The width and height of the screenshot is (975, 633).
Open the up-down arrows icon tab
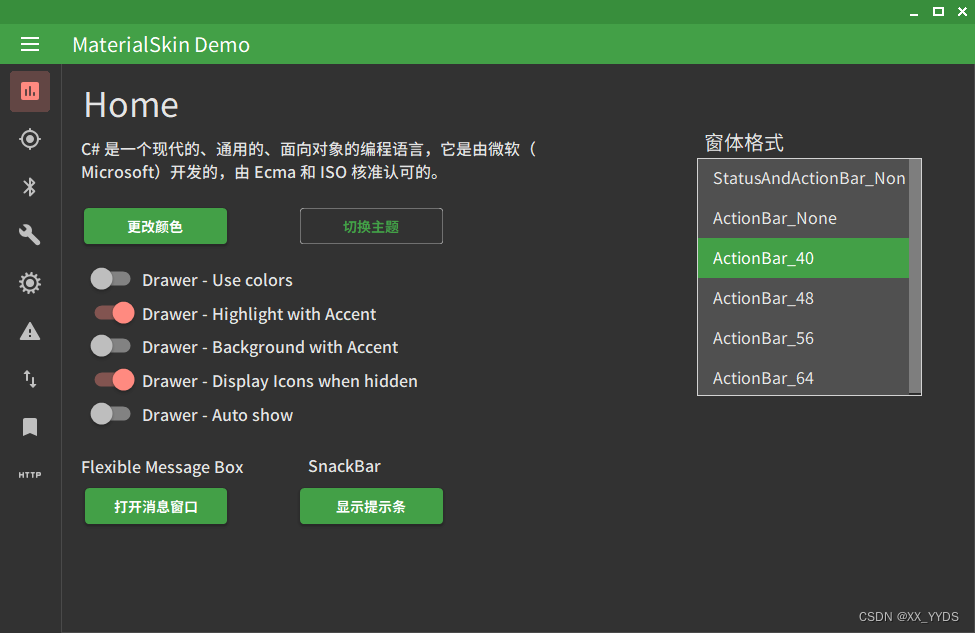coord(30,379)
